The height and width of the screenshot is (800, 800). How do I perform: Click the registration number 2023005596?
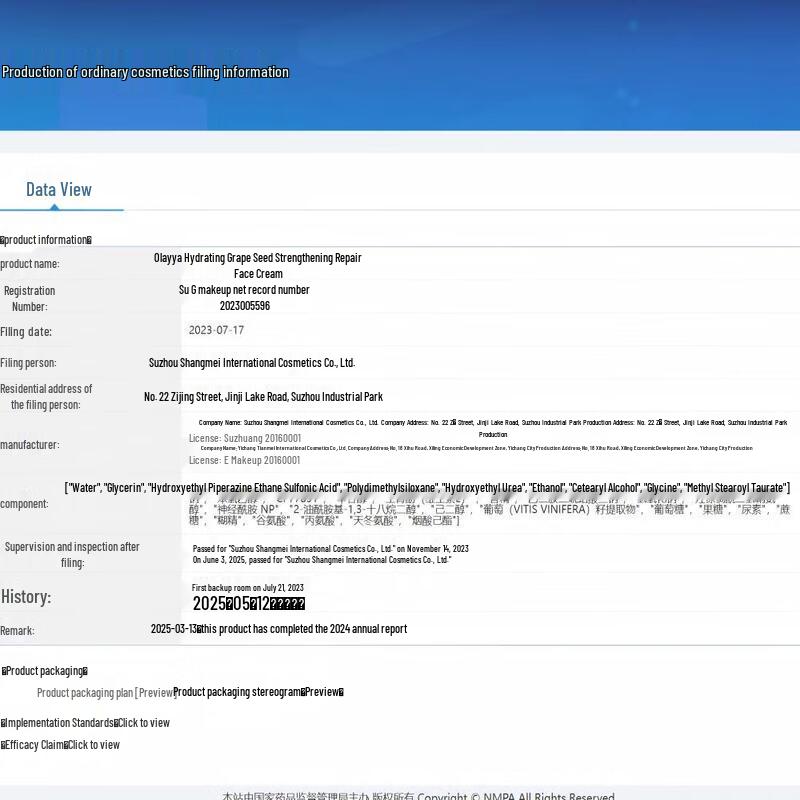(x=245, y=306)
